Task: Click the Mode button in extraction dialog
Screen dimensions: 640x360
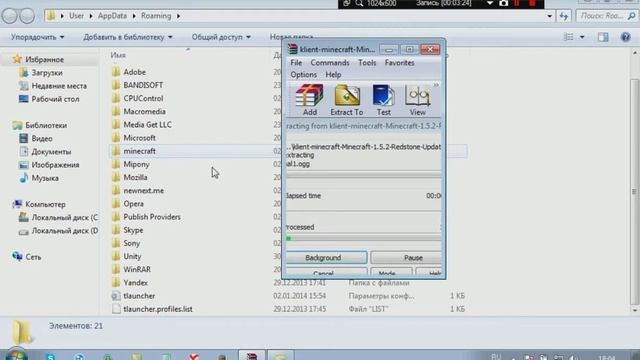Action: [391, 272]
